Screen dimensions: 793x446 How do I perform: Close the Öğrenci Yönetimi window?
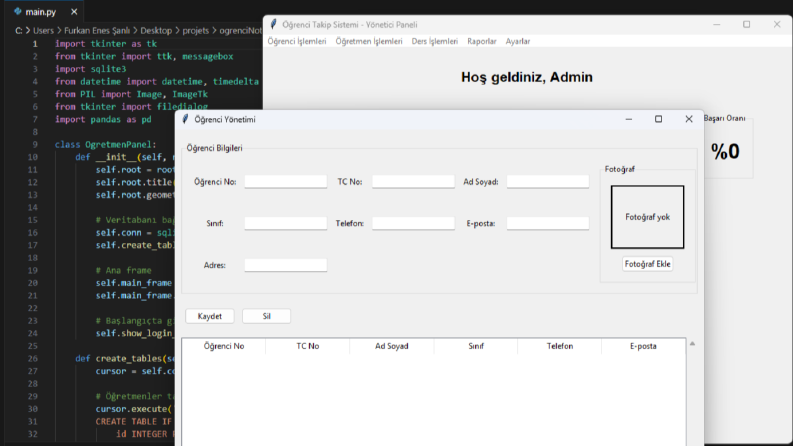(688, 119)
